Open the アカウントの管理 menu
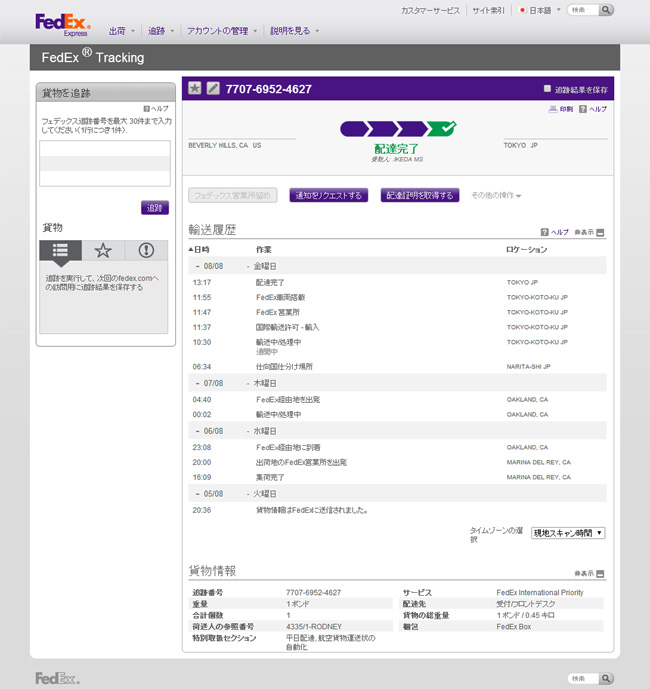 (221, 31)
